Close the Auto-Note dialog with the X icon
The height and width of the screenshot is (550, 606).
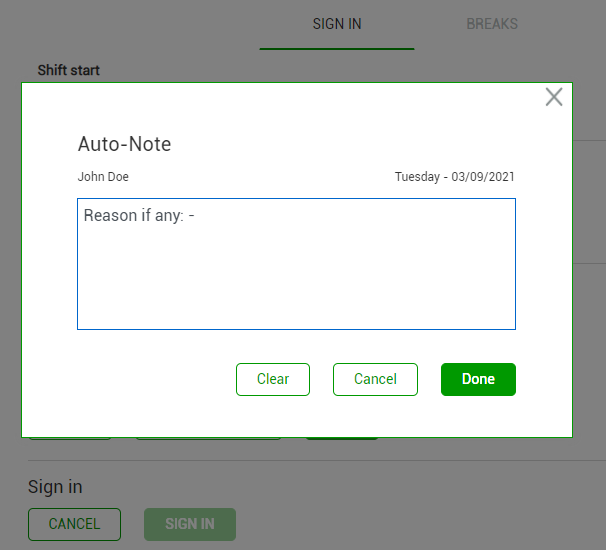click(554, 97)
